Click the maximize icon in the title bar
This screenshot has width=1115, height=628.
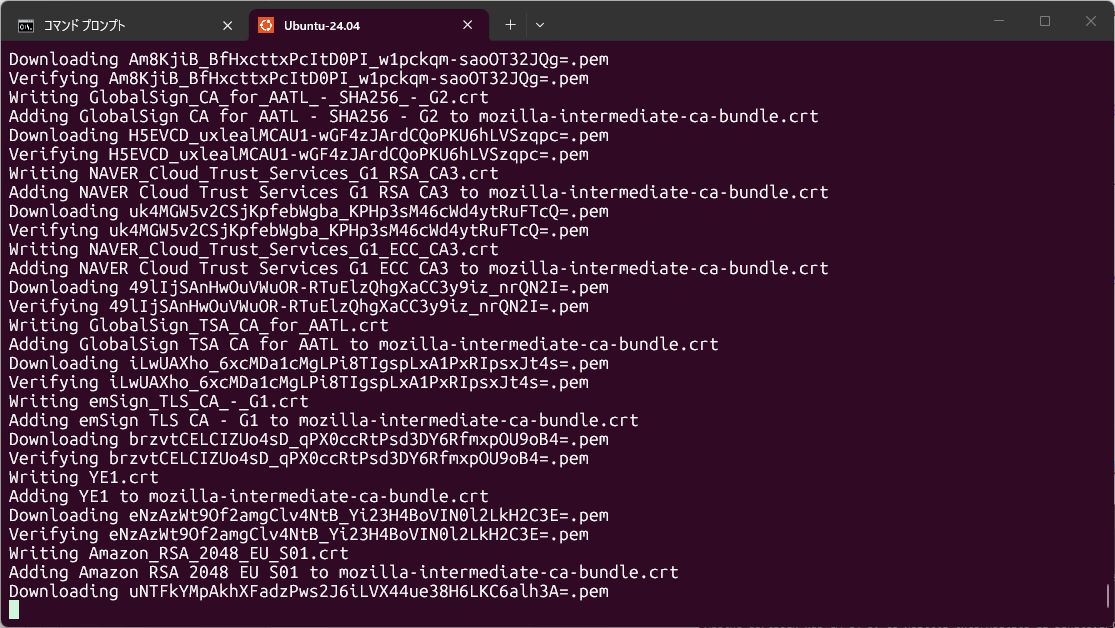point(1043,20)
